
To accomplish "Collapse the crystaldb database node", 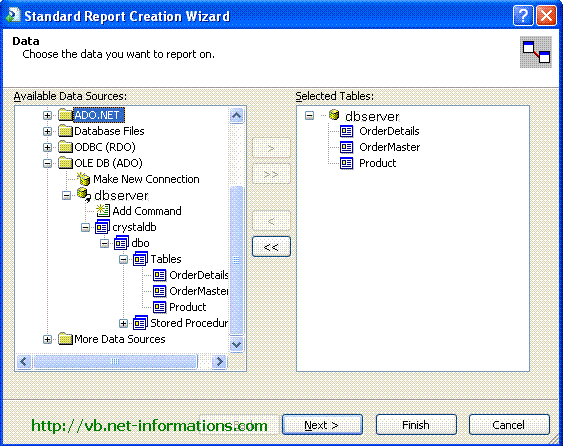I will click(85, 227).
